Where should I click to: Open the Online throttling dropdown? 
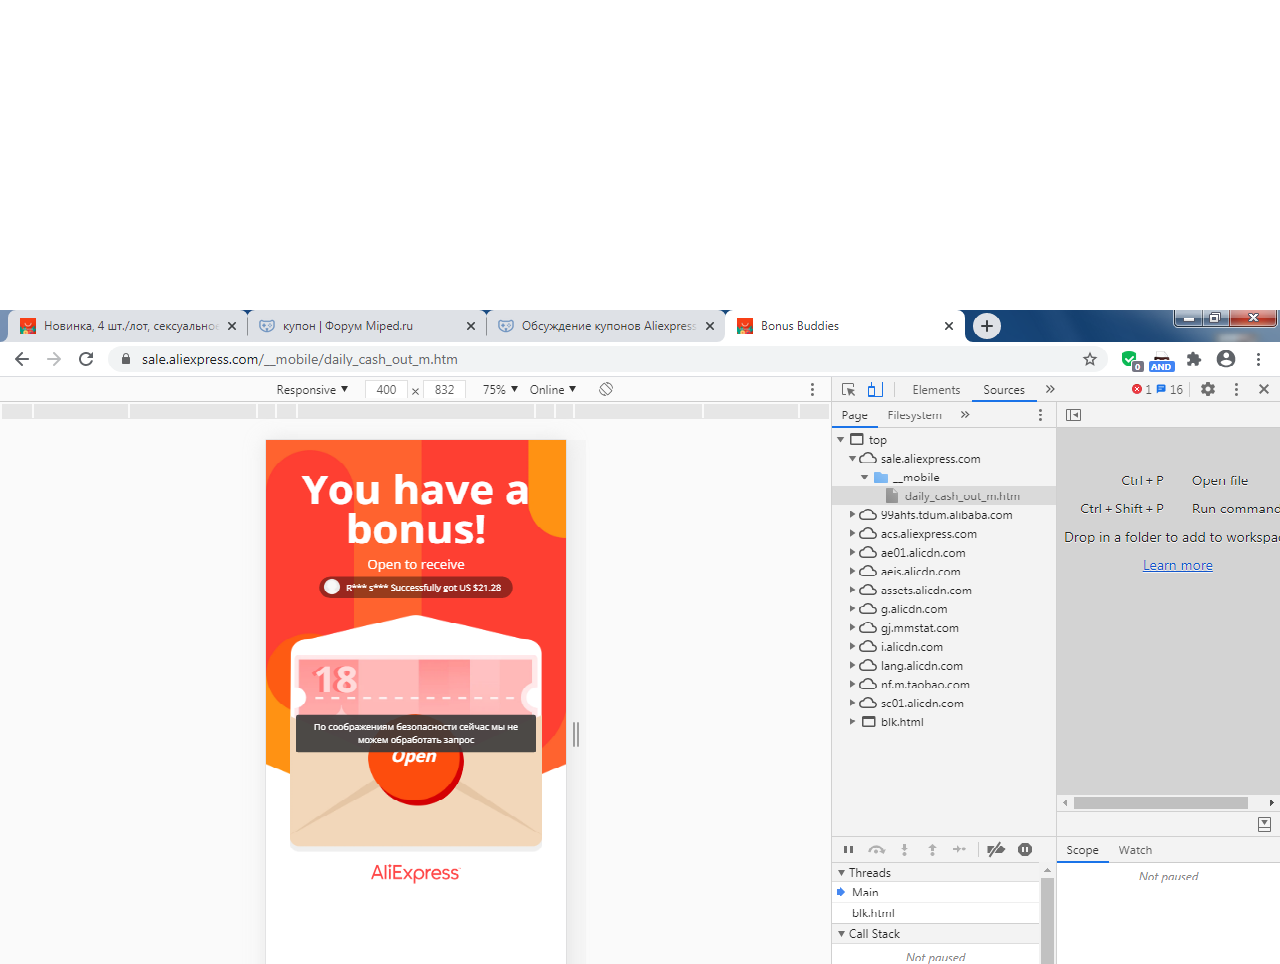tap(553, 389)
